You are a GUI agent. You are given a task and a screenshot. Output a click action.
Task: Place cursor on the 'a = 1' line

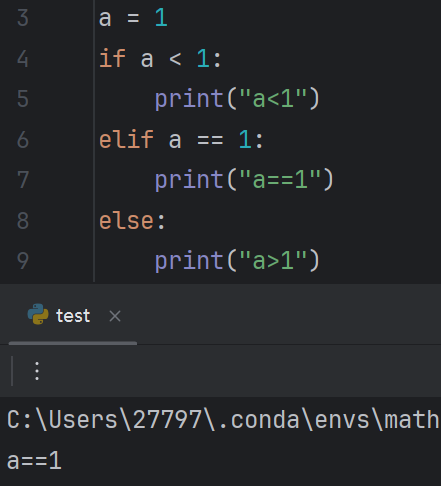click(133, 18)
